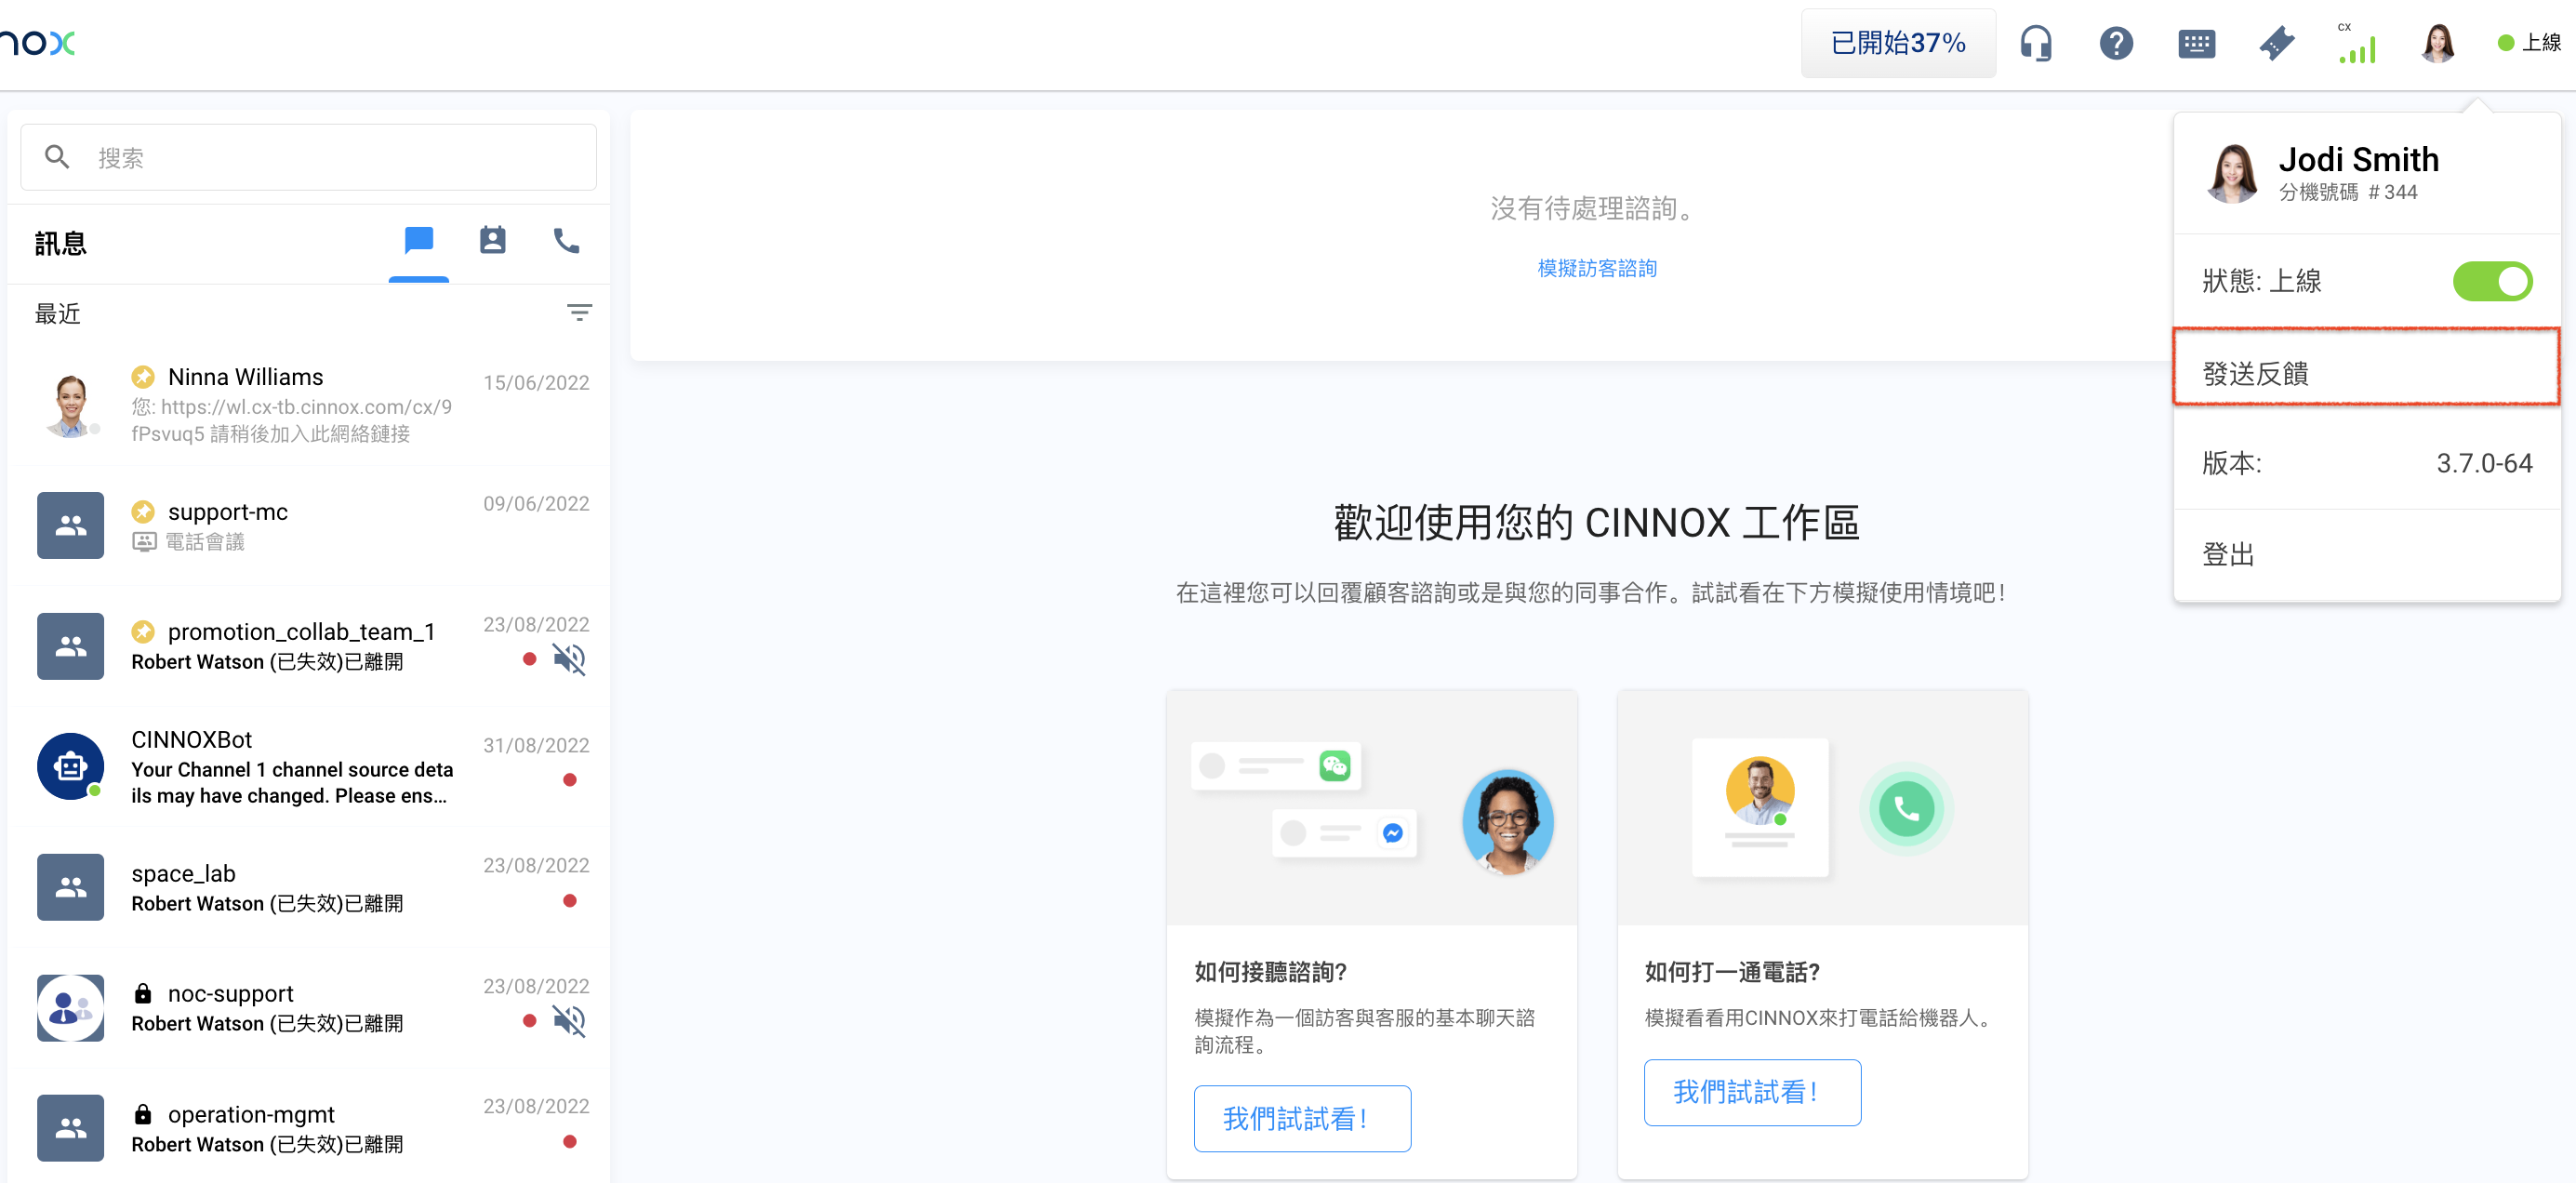
Task: Open the headset call icon
Action: pos(2035,43)
